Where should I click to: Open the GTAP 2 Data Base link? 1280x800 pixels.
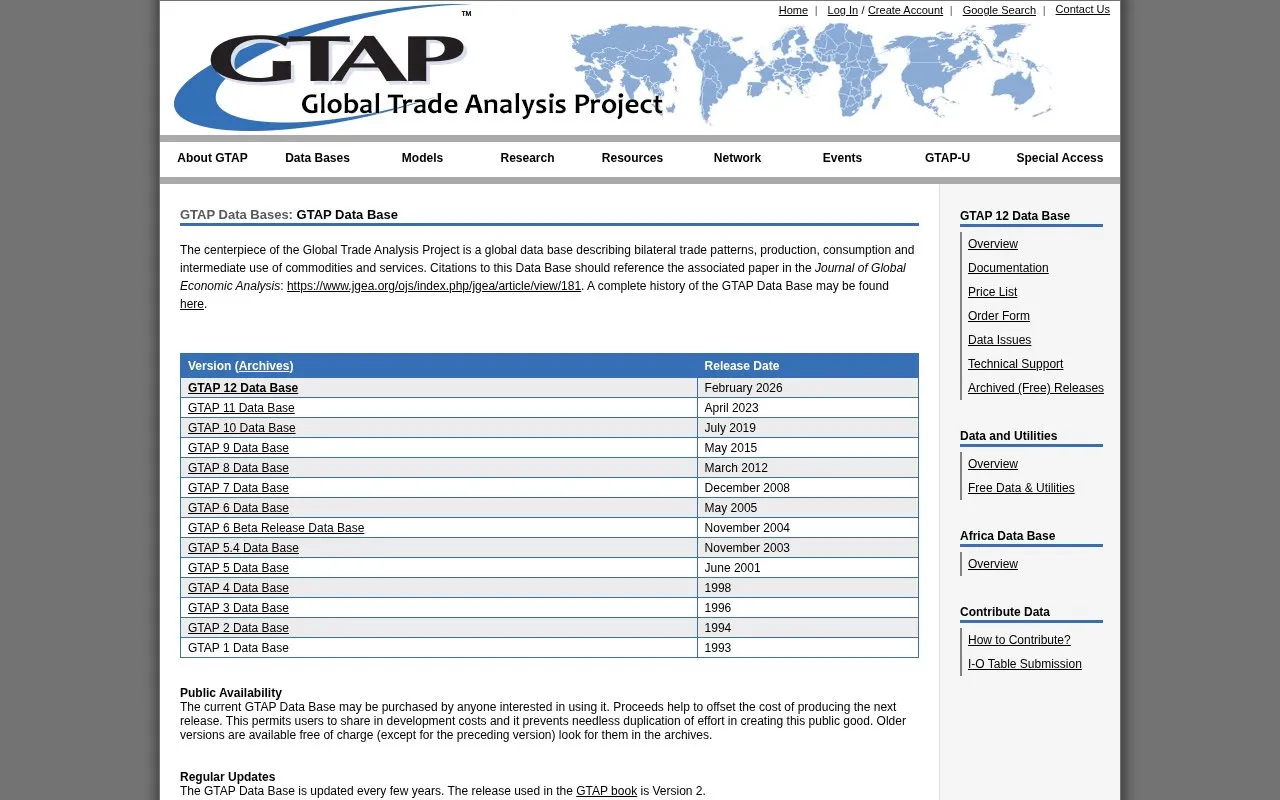(x=238, y=628)
